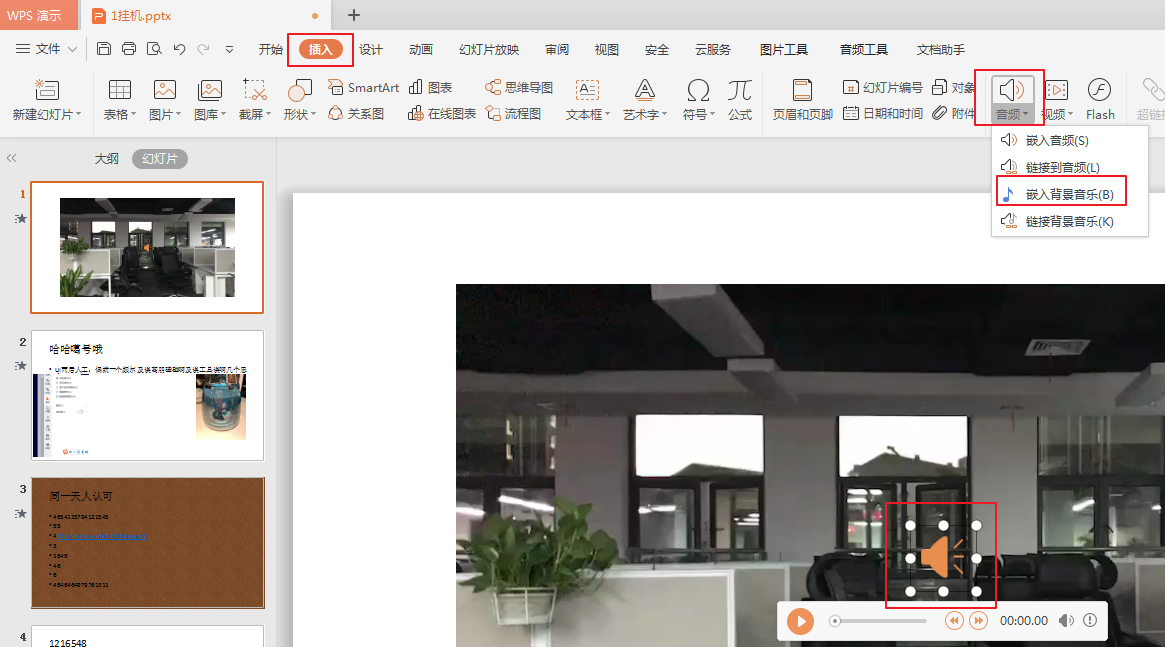Collapse the slide panel with double chevron
1165x647 pixels.
(x=12, y=159)
